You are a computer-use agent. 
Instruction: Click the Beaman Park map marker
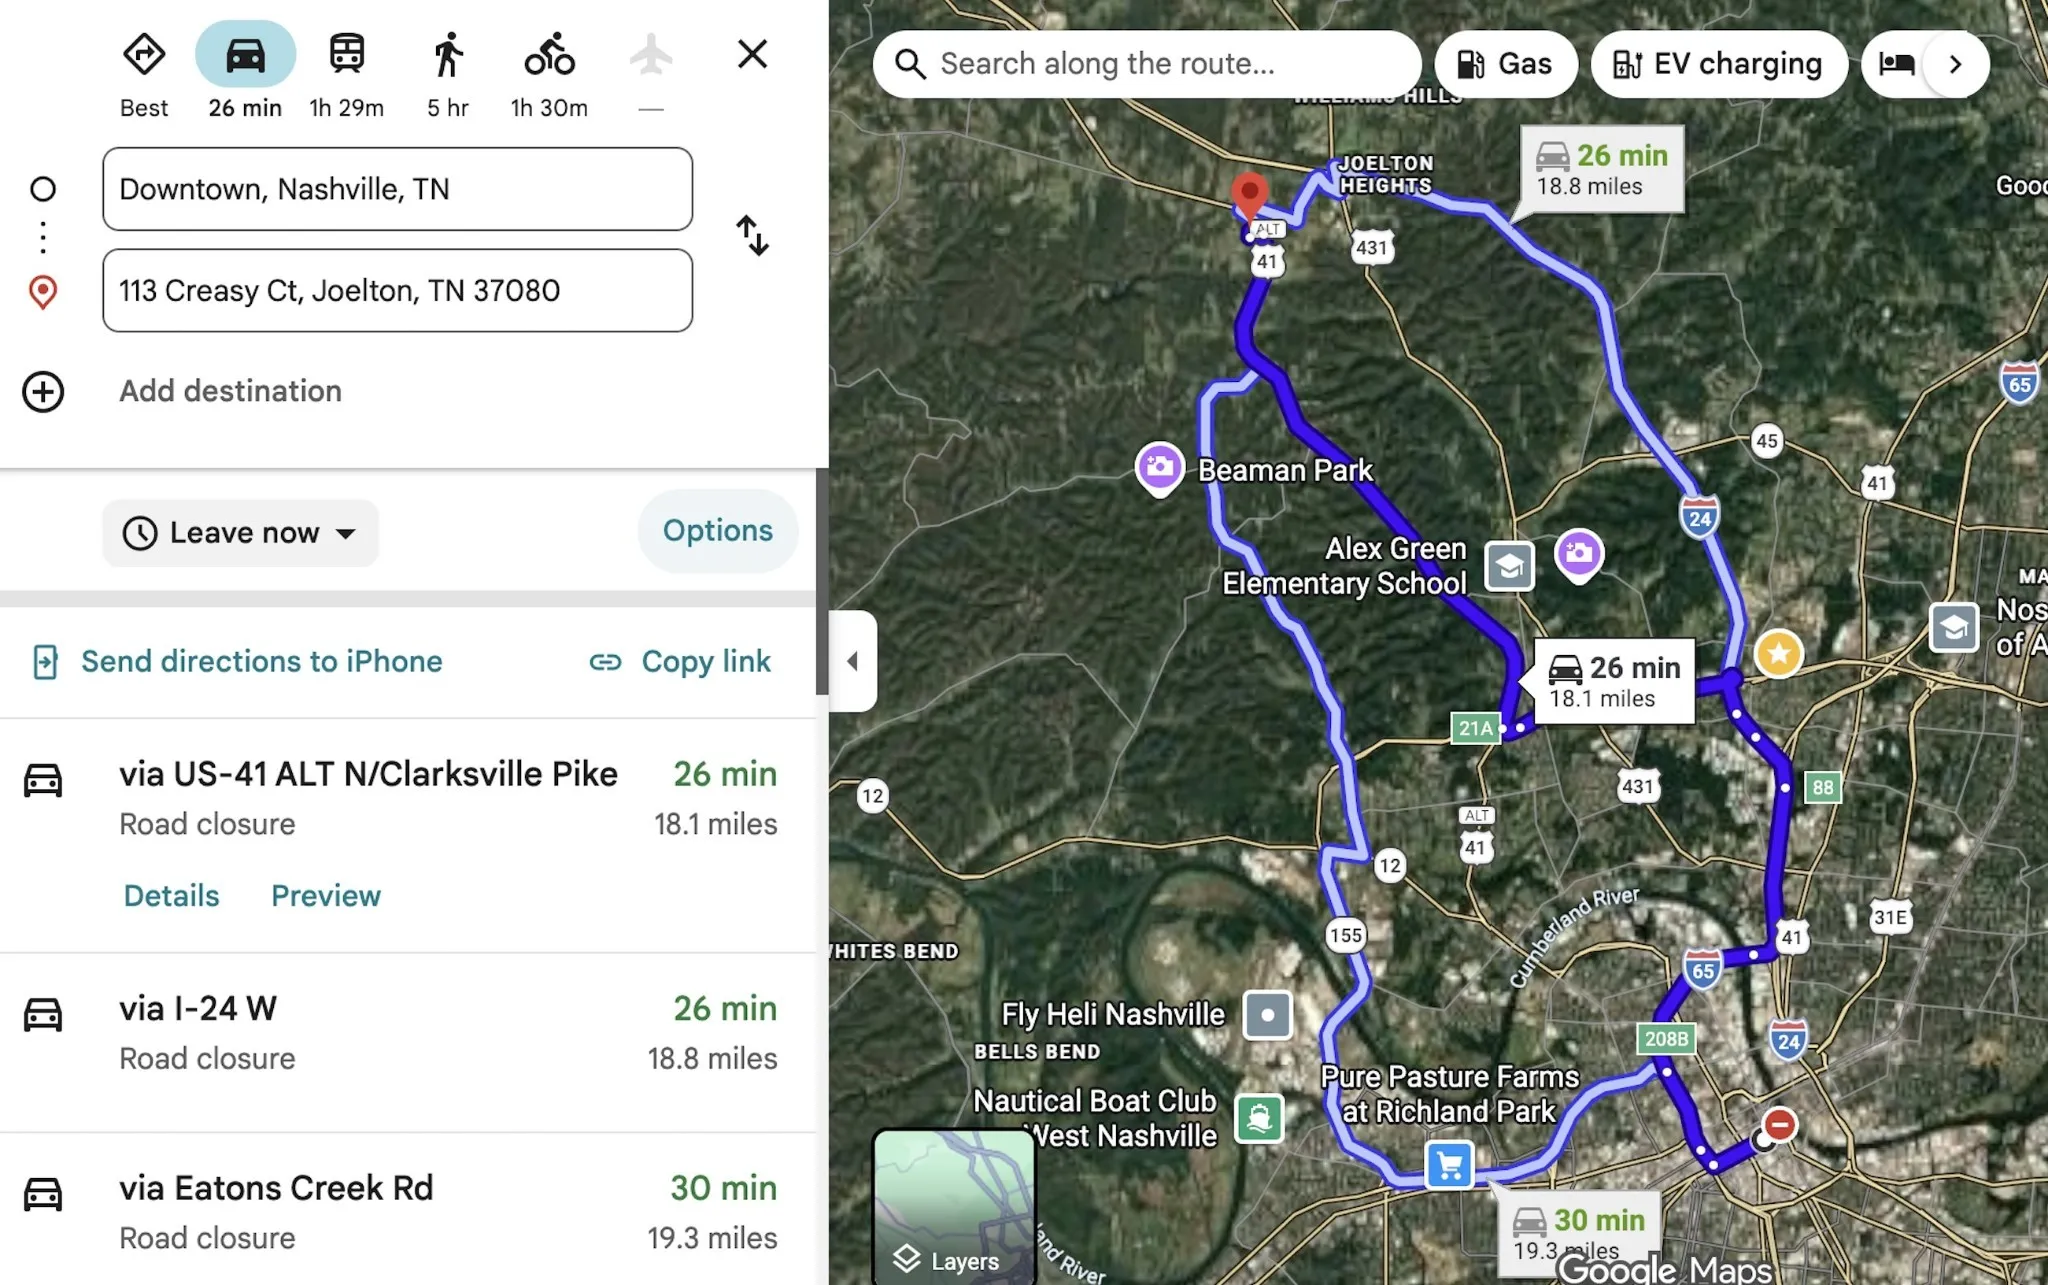coord(1160,468)
